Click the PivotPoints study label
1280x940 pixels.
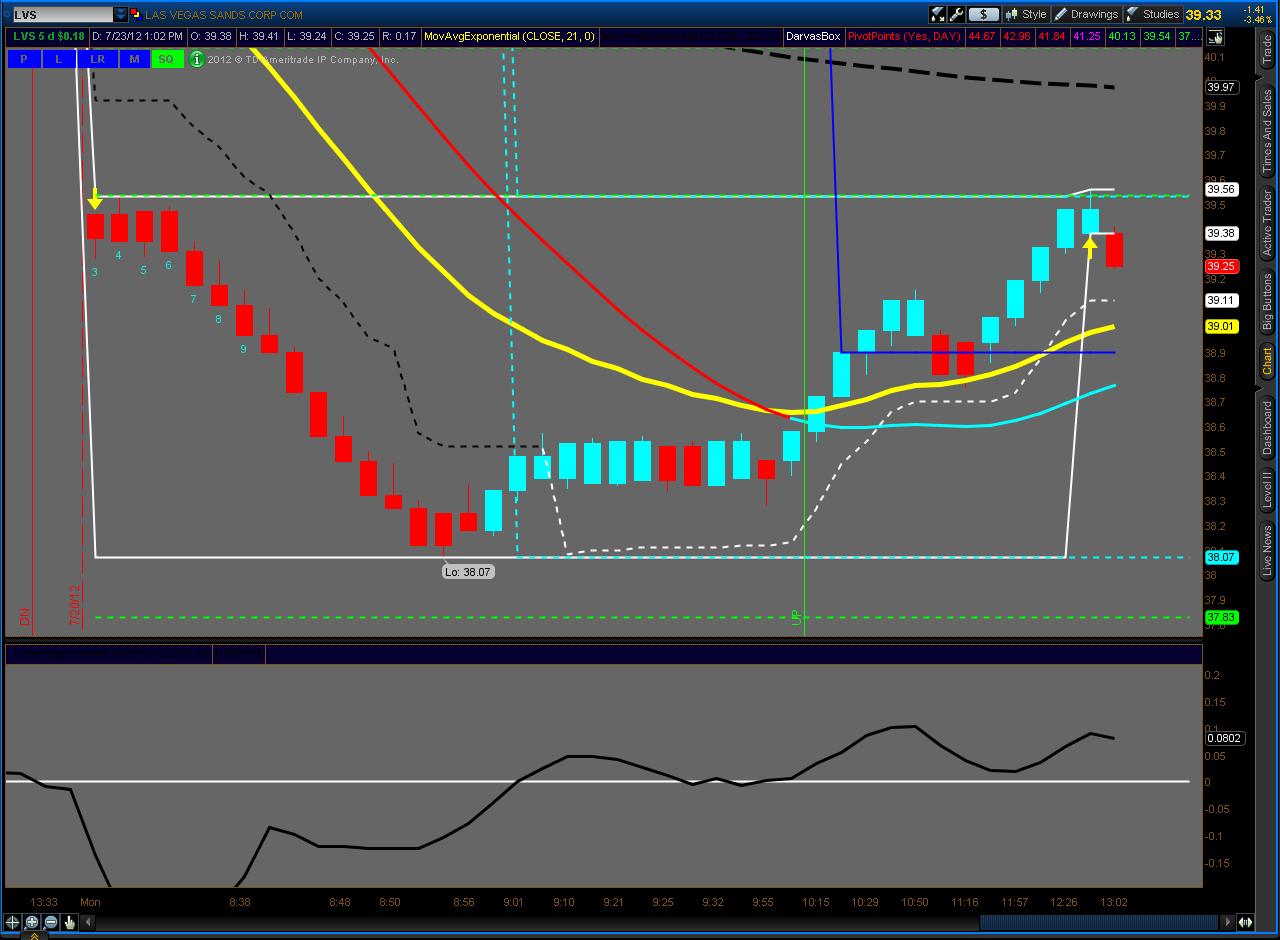pyautogui.click(x=904, y=36)
